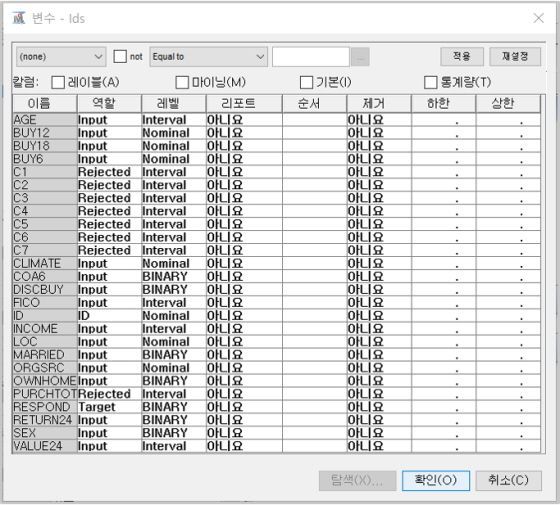Cancel with the 취소(C) button
The image size is (560, 505).
[x=509, y=480]
